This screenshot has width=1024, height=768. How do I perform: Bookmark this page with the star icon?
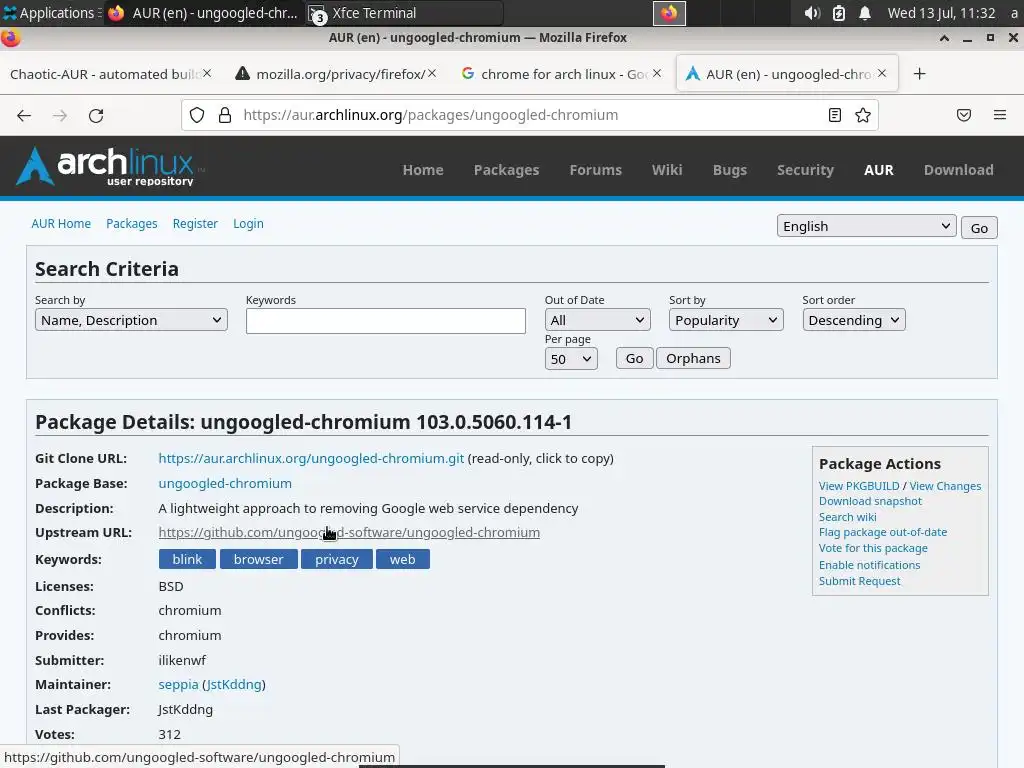click(863, 116)
